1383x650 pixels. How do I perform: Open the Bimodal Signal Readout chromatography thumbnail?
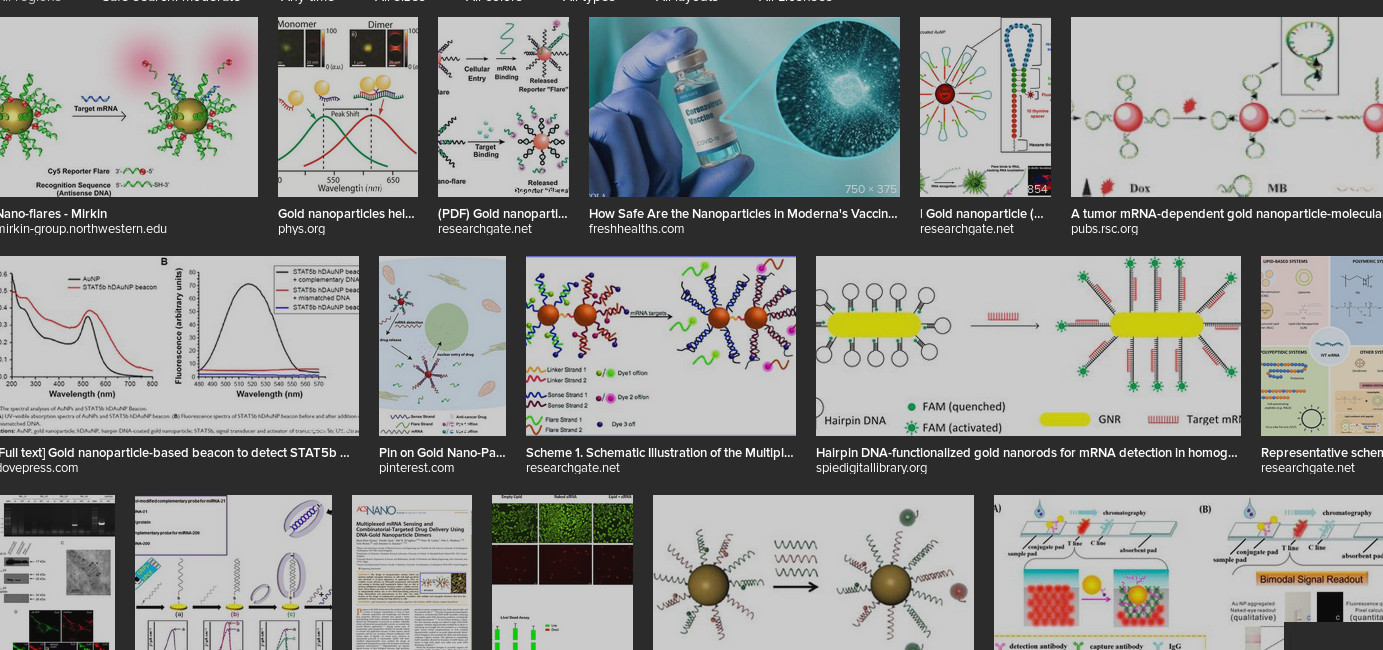(x=1188, y=572)
